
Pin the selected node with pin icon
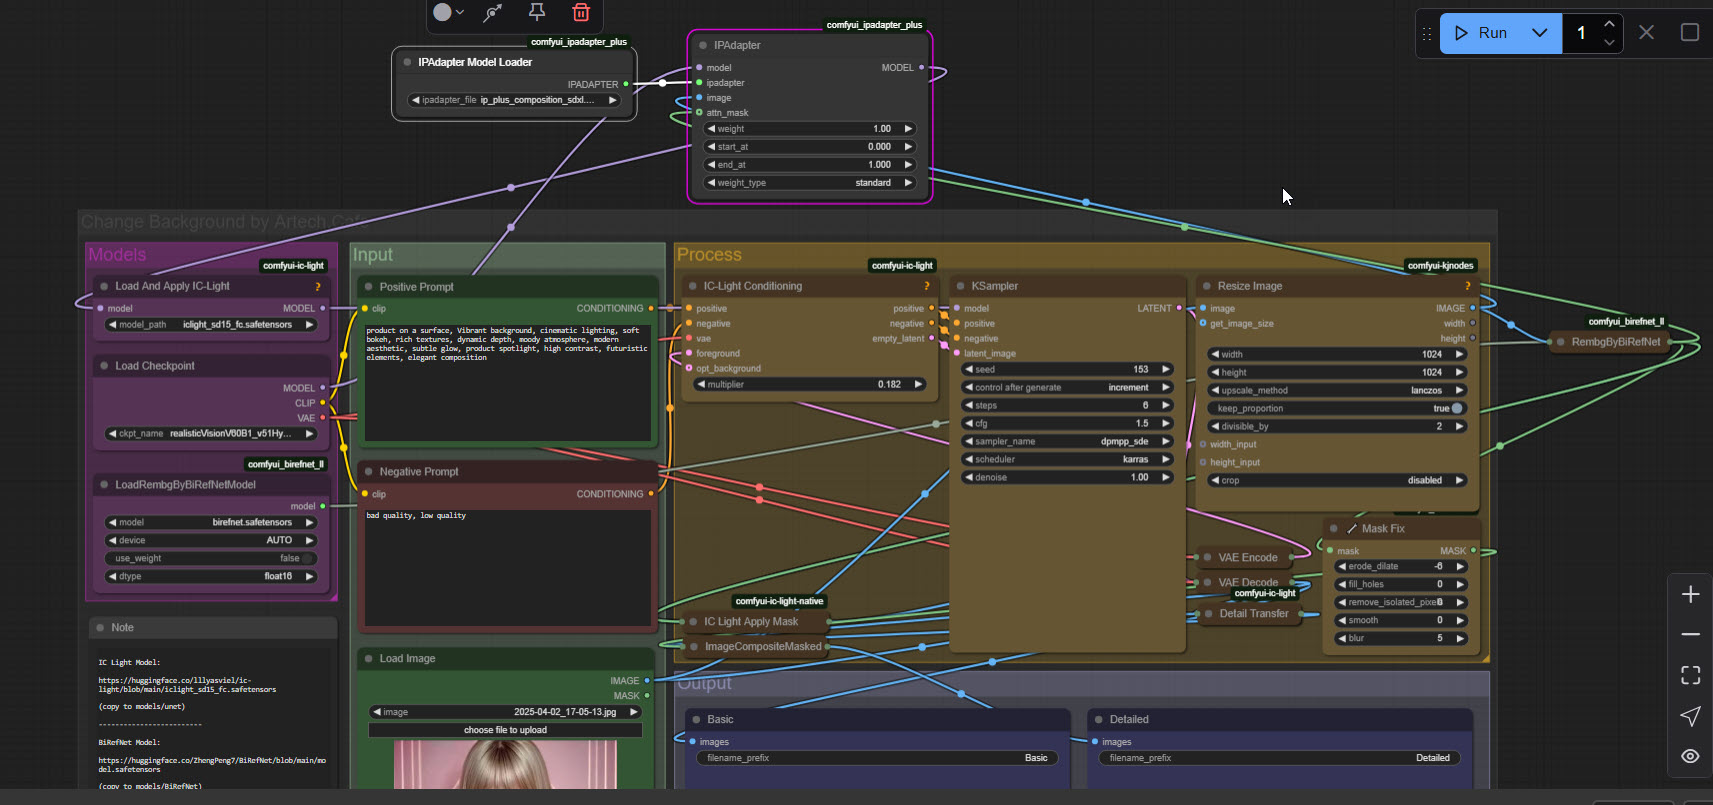pyautogui.click(x=537, y=12)
